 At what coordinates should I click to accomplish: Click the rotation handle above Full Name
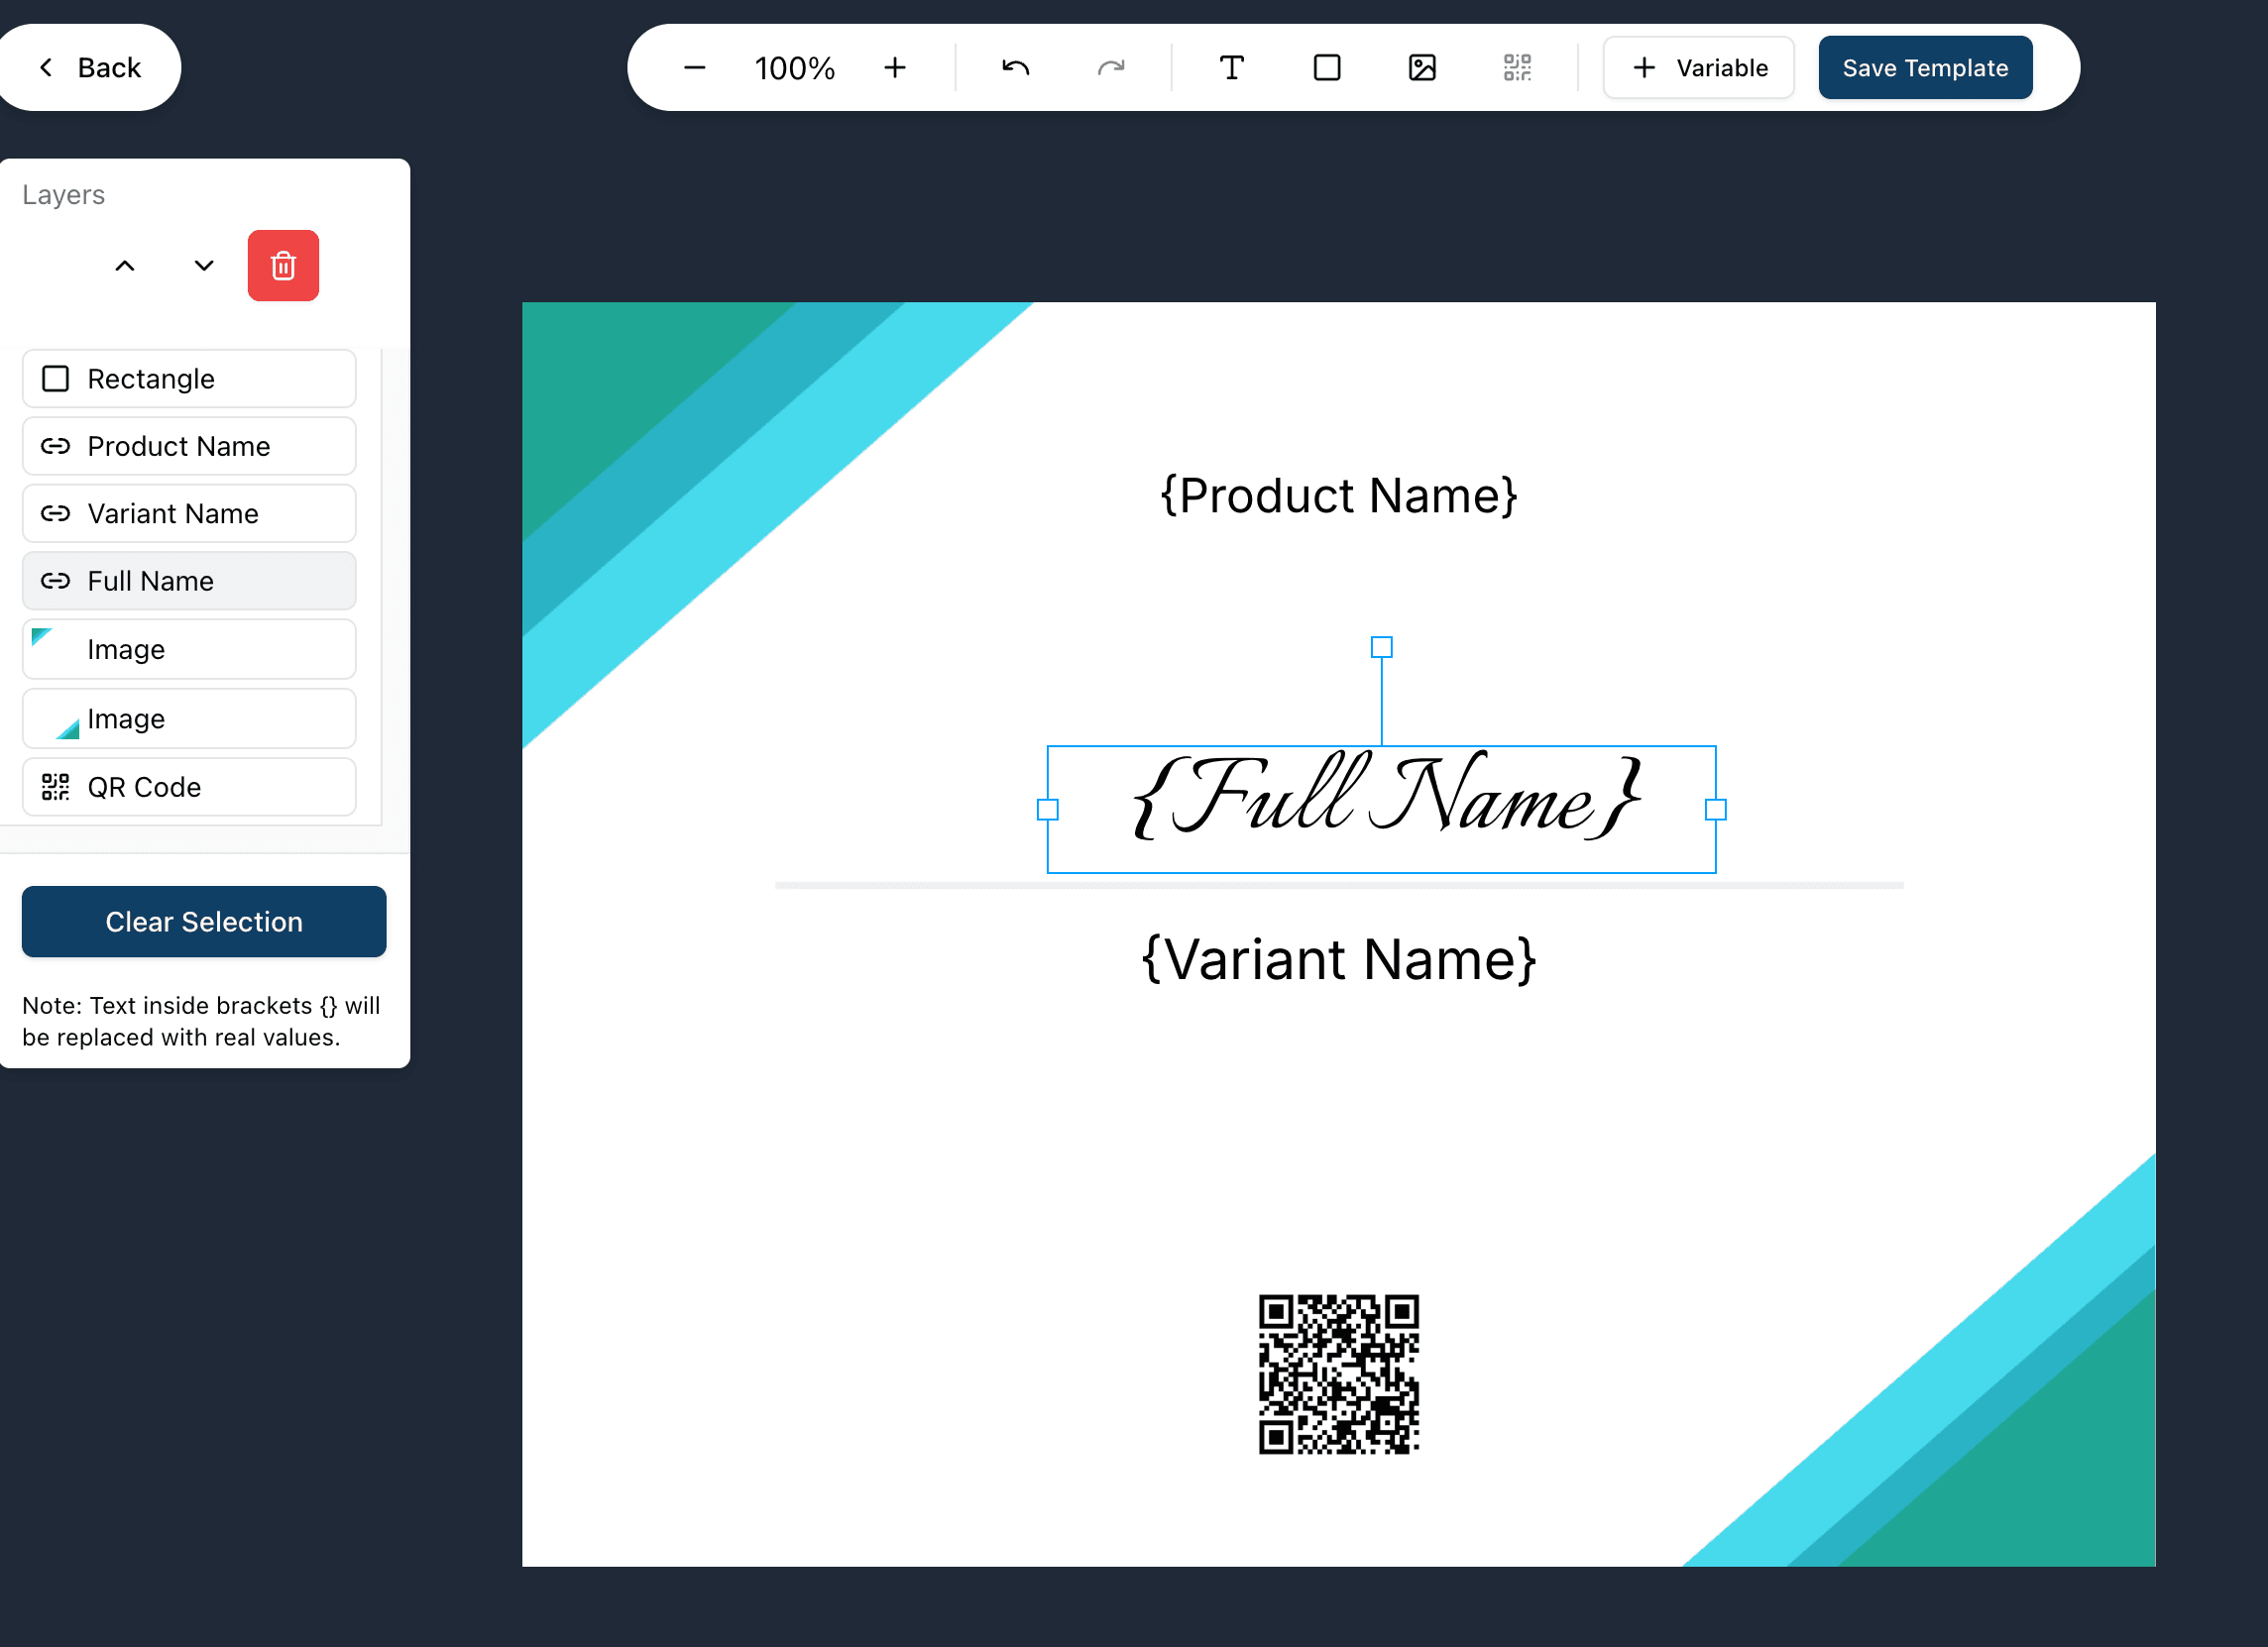[1381, 648]
